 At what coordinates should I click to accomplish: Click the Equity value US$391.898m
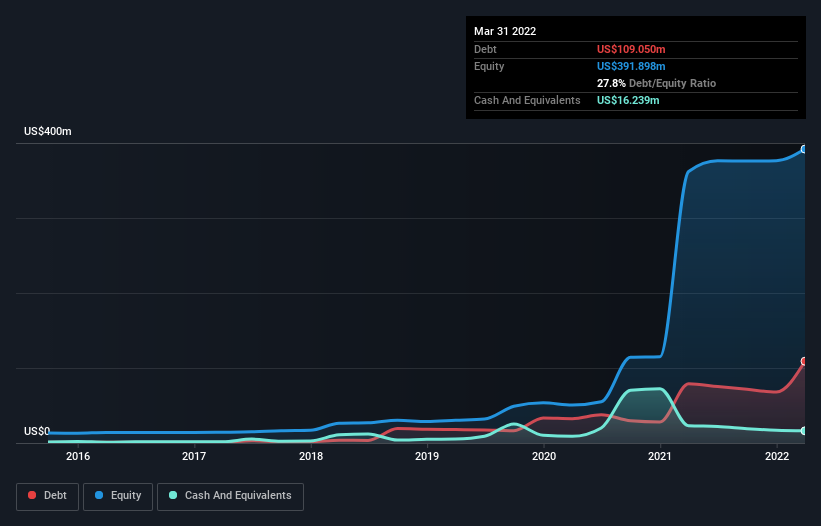[x=631, y=66]
